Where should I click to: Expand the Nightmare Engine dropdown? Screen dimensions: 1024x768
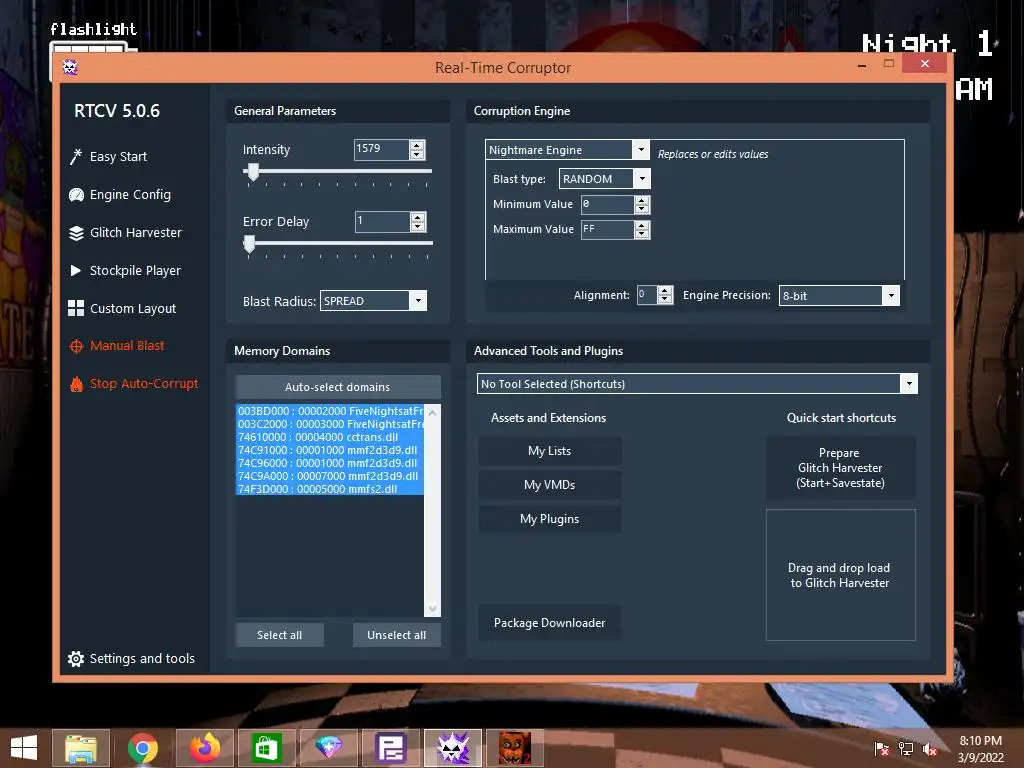tap(641, 150)
